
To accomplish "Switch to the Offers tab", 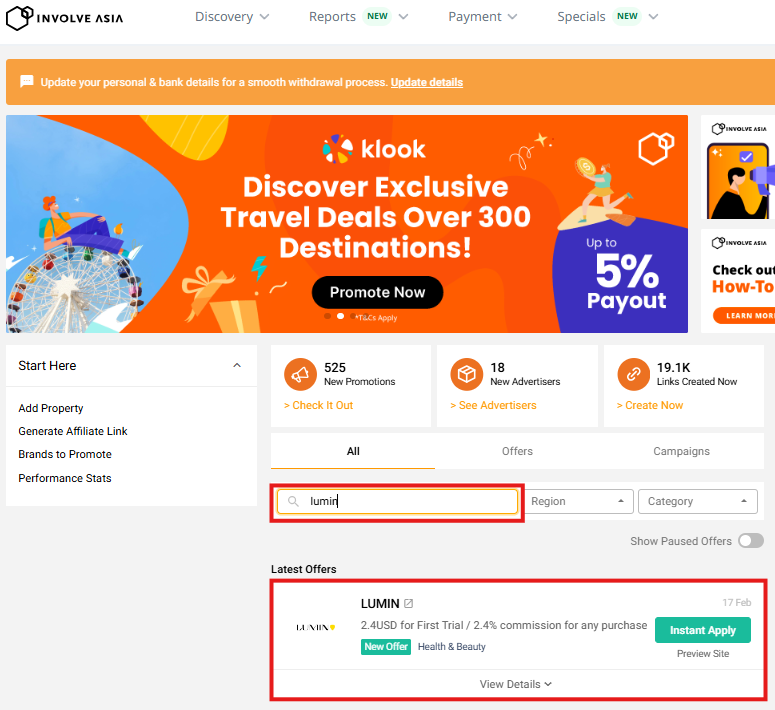I will click(517, 451).
